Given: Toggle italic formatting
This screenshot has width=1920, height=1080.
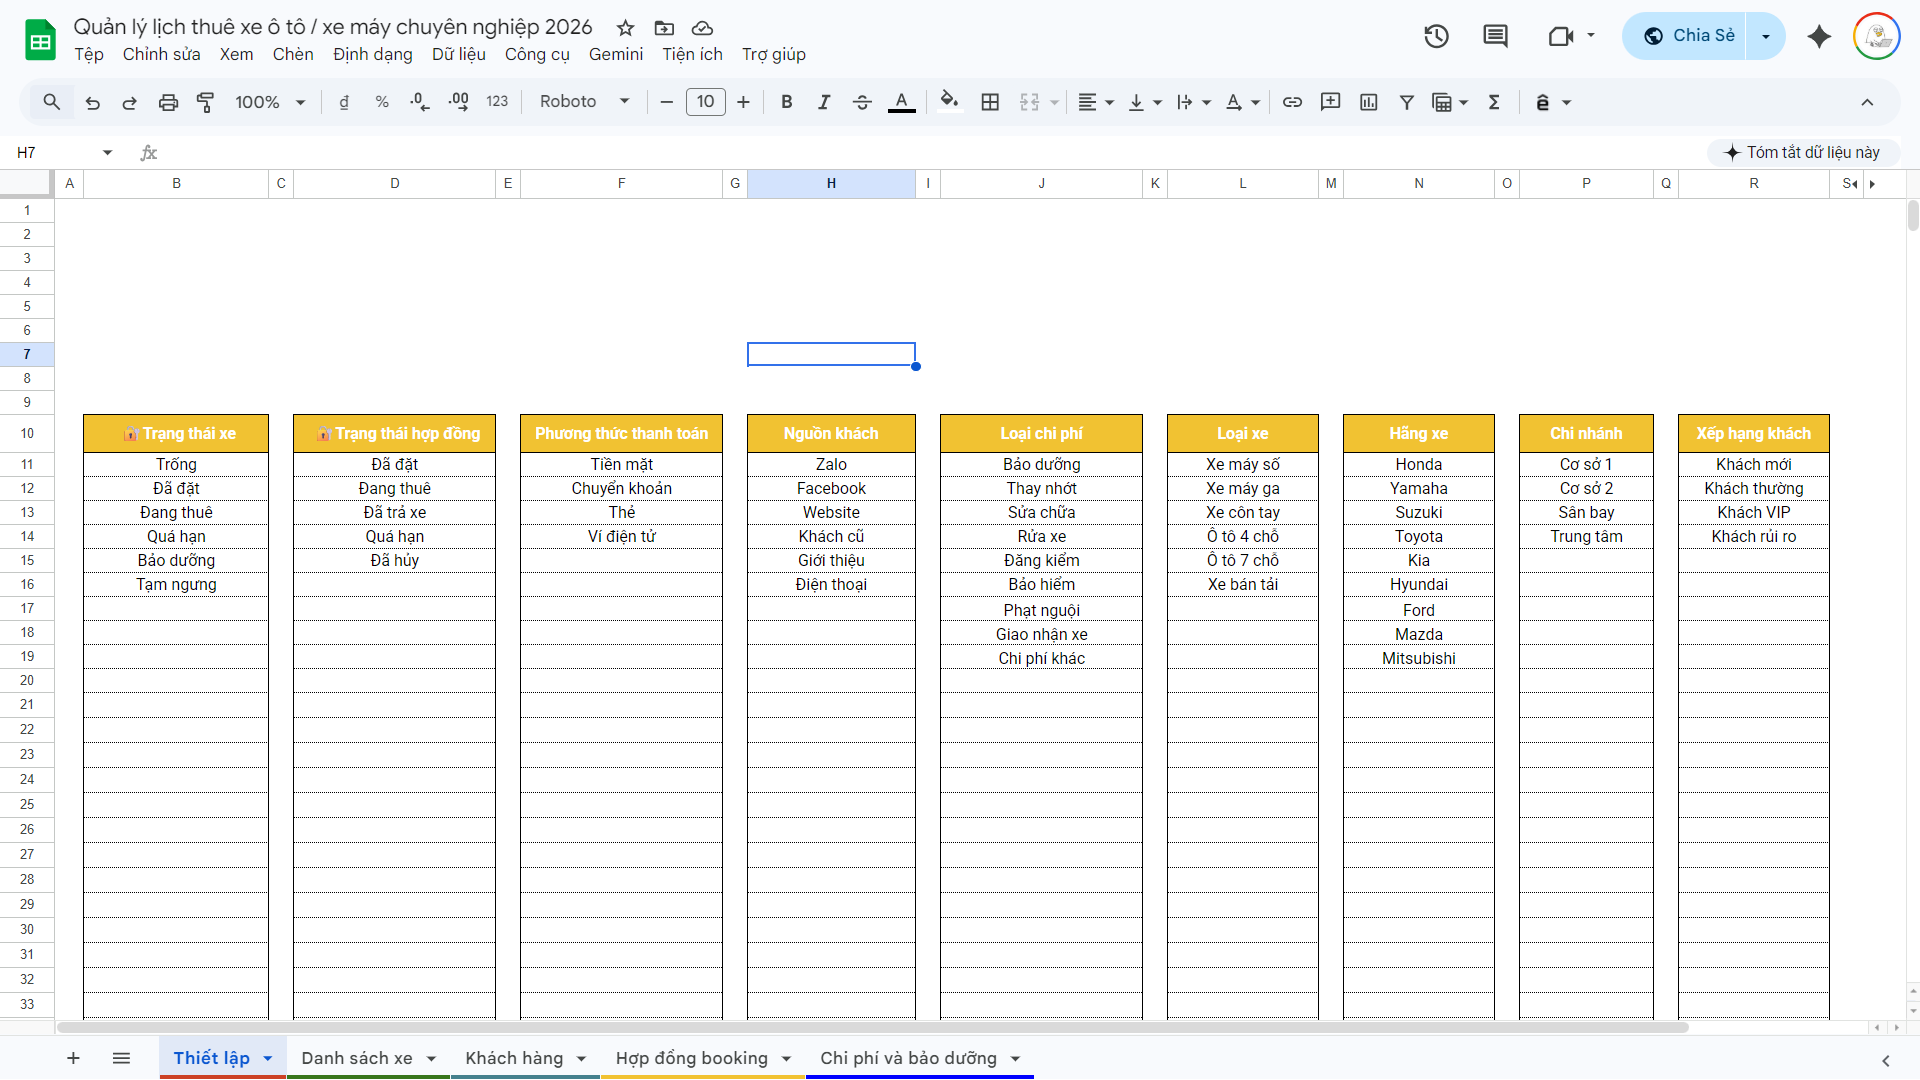Looking at the screenshot, I should coord(824,102).
